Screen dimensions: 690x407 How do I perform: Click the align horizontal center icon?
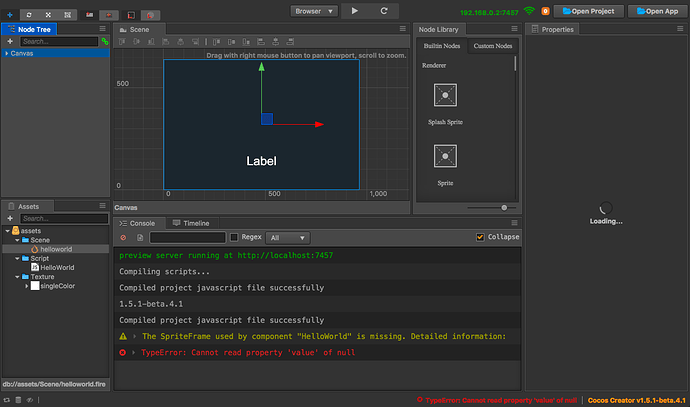(x=180, y=42)
